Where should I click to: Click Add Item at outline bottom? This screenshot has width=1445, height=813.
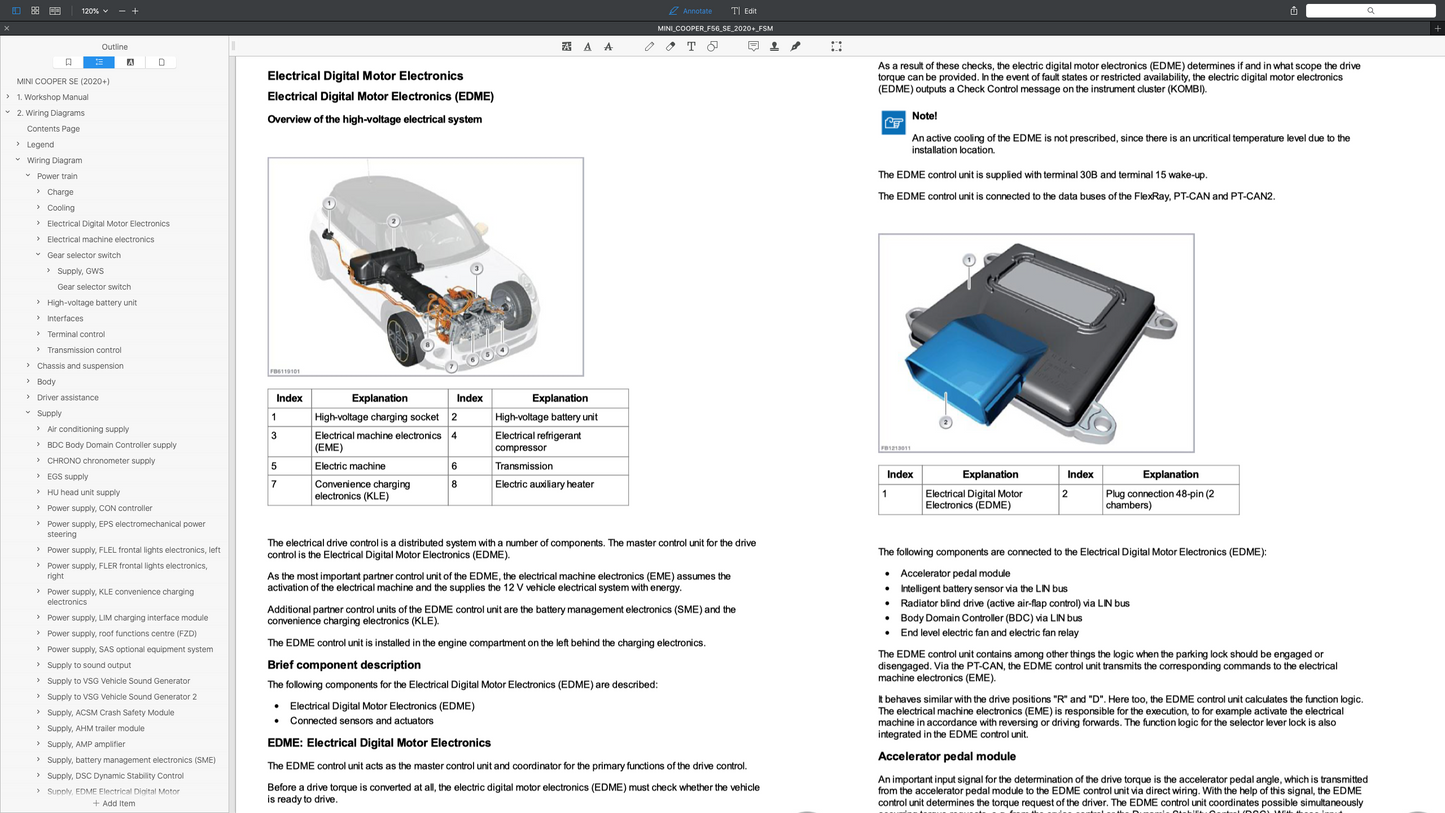[114, 803]
